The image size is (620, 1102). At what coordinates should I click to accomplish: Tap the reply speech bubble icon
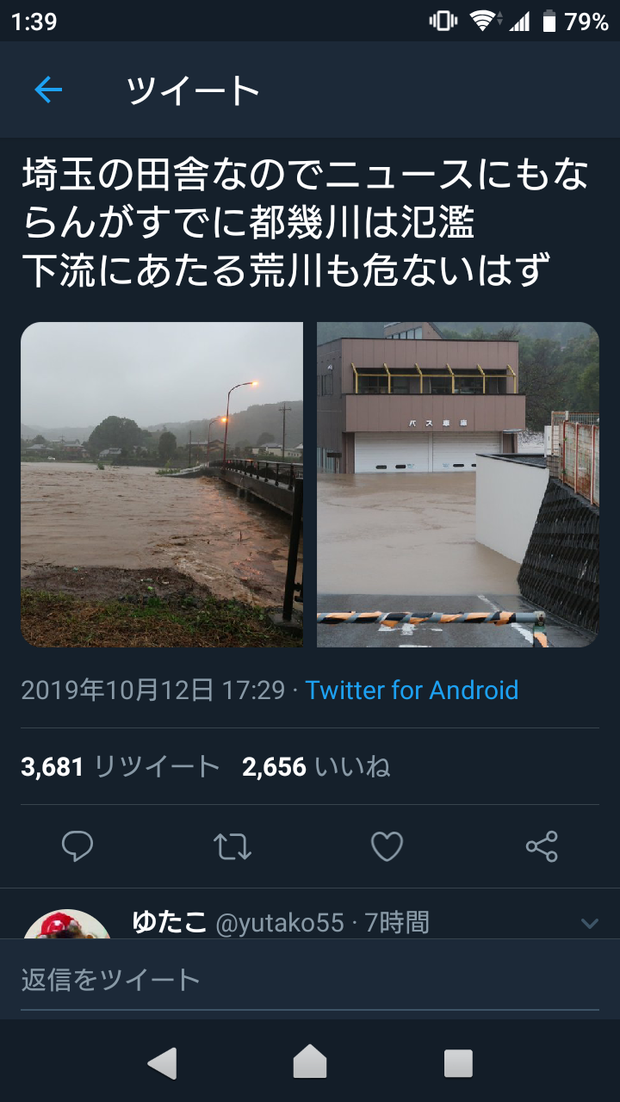tap(77, 846)
